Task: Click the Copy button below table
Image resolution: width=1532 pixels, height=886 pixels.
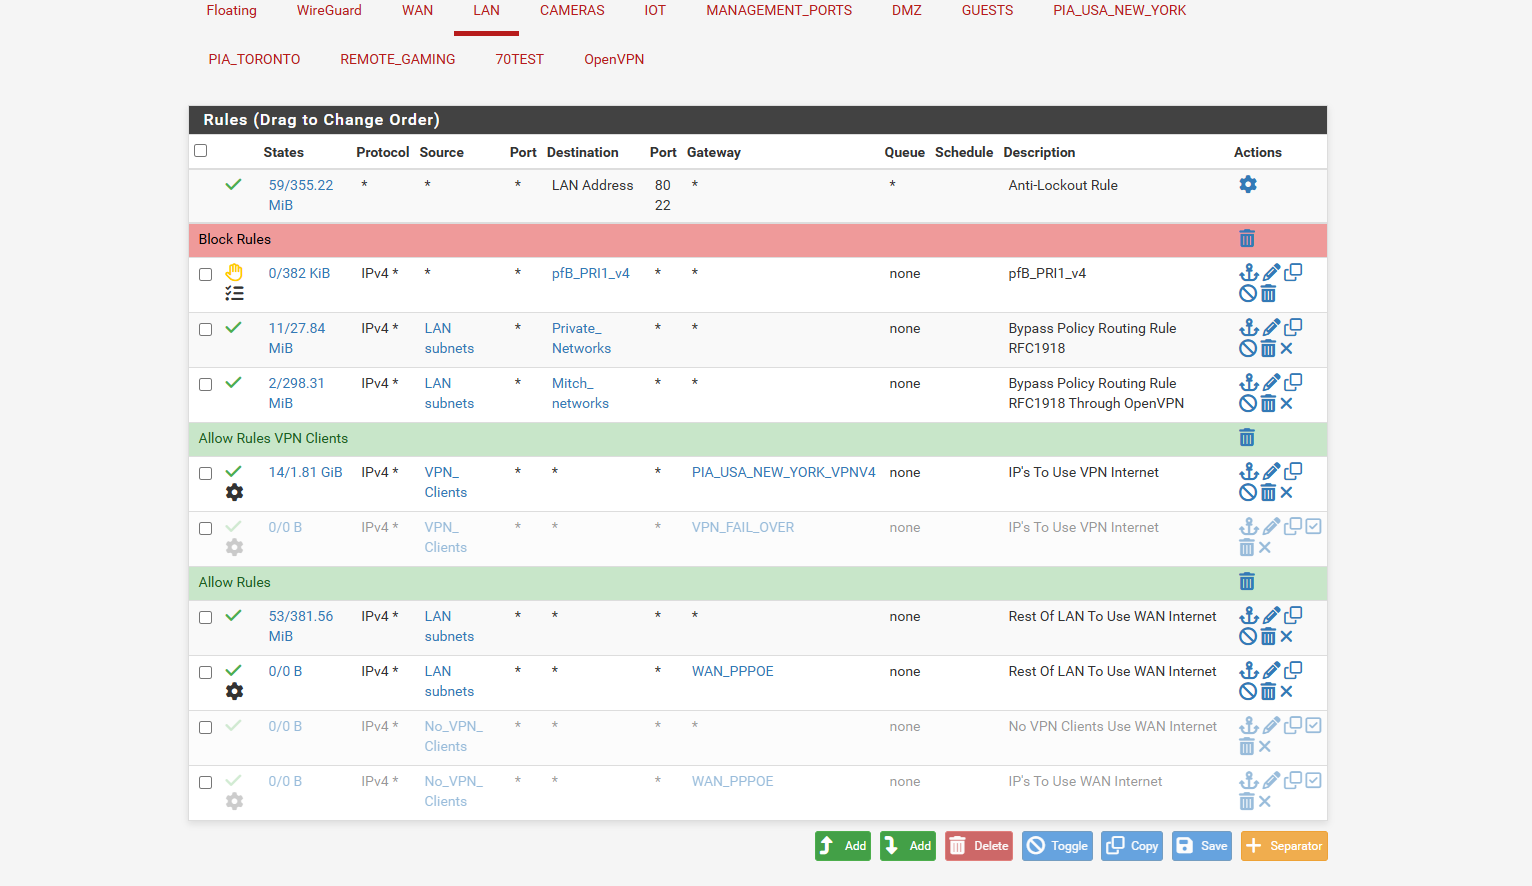Action: click(1132, 846)
